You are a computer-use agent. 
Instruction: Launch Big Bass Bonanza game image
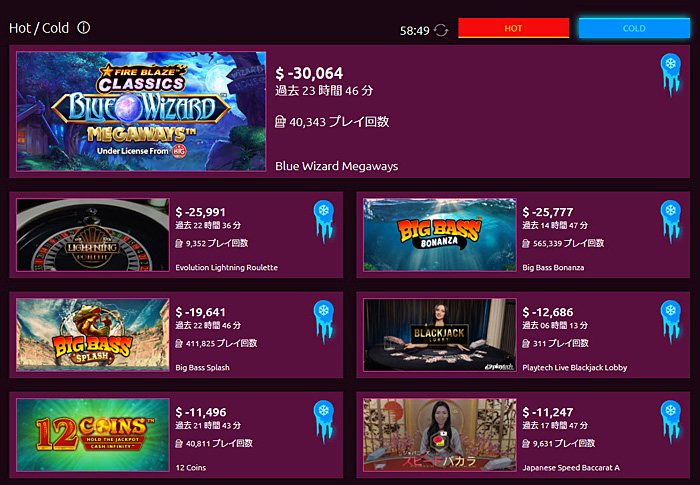pyautogui.click(x=440, y=235)
